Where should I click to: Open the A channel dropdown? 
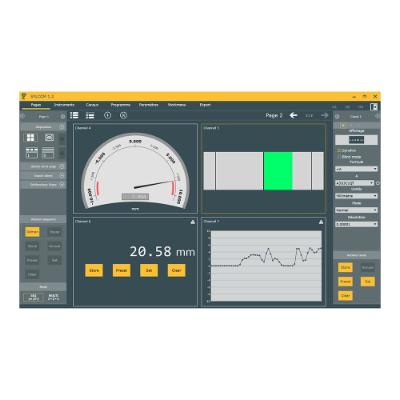tap(355, 183)
